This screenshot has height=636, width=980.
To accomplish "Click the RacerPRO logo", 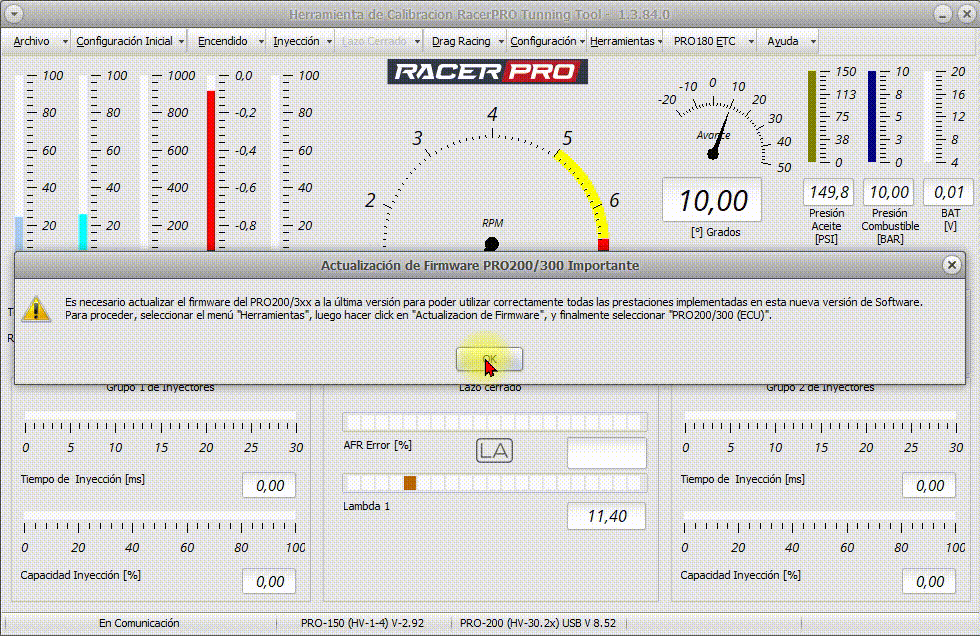I will pos(488,71).
